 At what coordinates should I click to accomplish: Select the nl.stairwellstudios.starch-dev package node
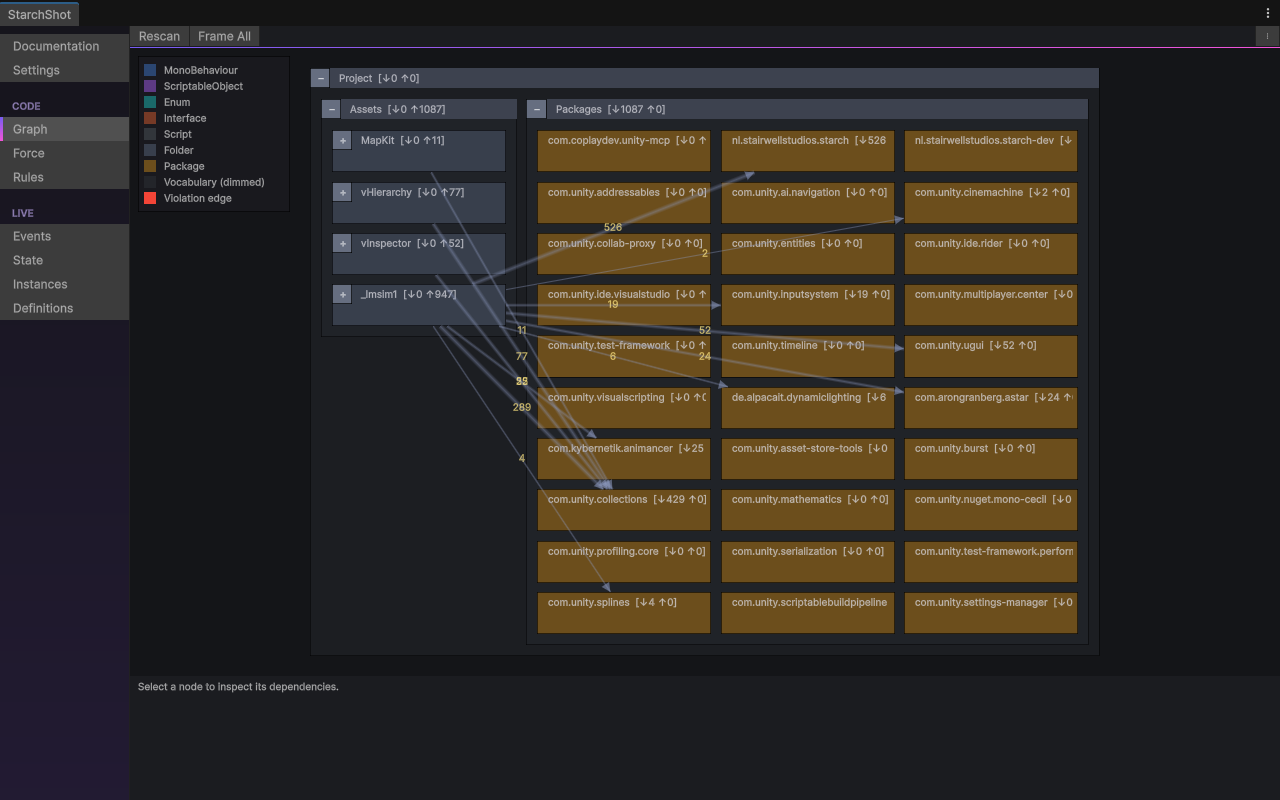point(991,151)
